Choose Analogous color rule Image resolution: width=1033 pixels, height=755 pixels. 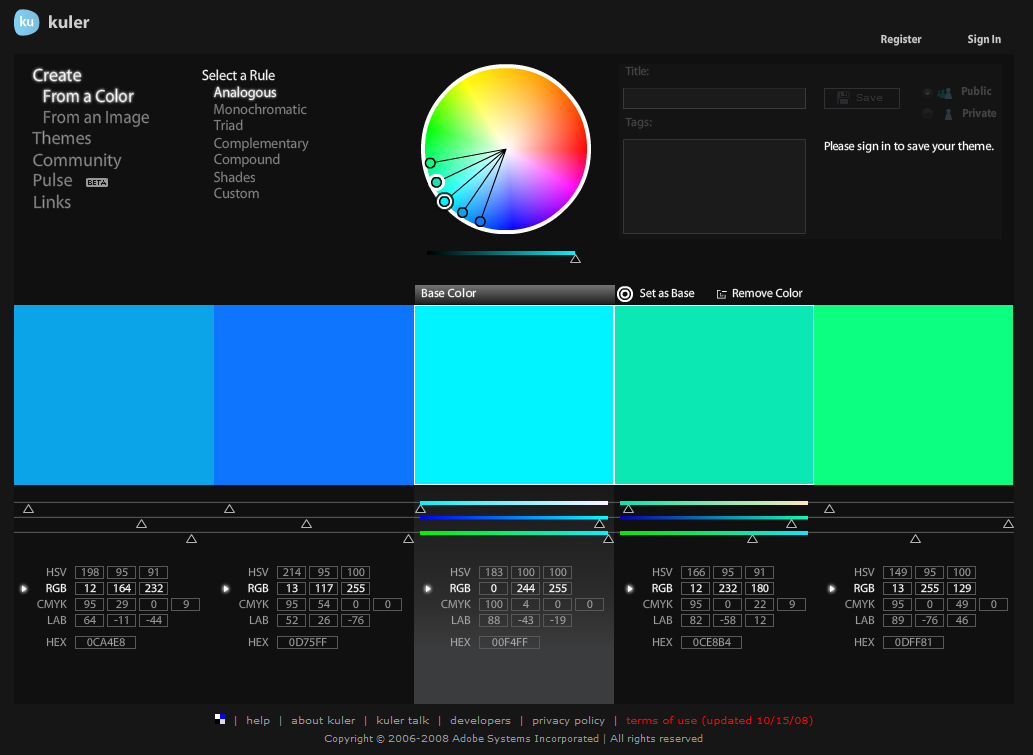coord(245,93)
